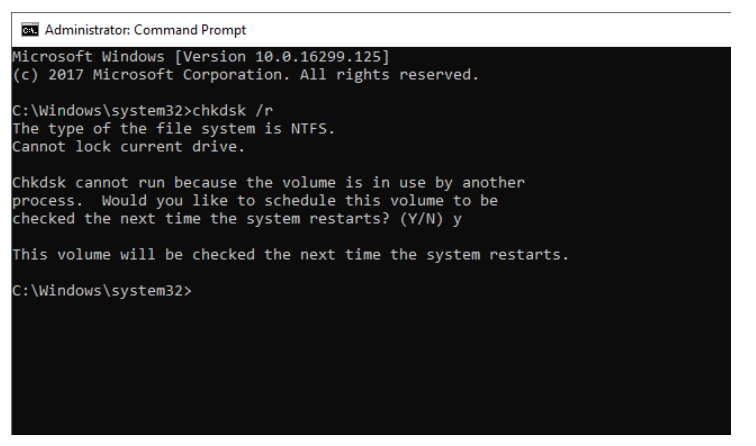
Task: Click the Command Prompt title bar icon
Action: [x=17, y=28]
